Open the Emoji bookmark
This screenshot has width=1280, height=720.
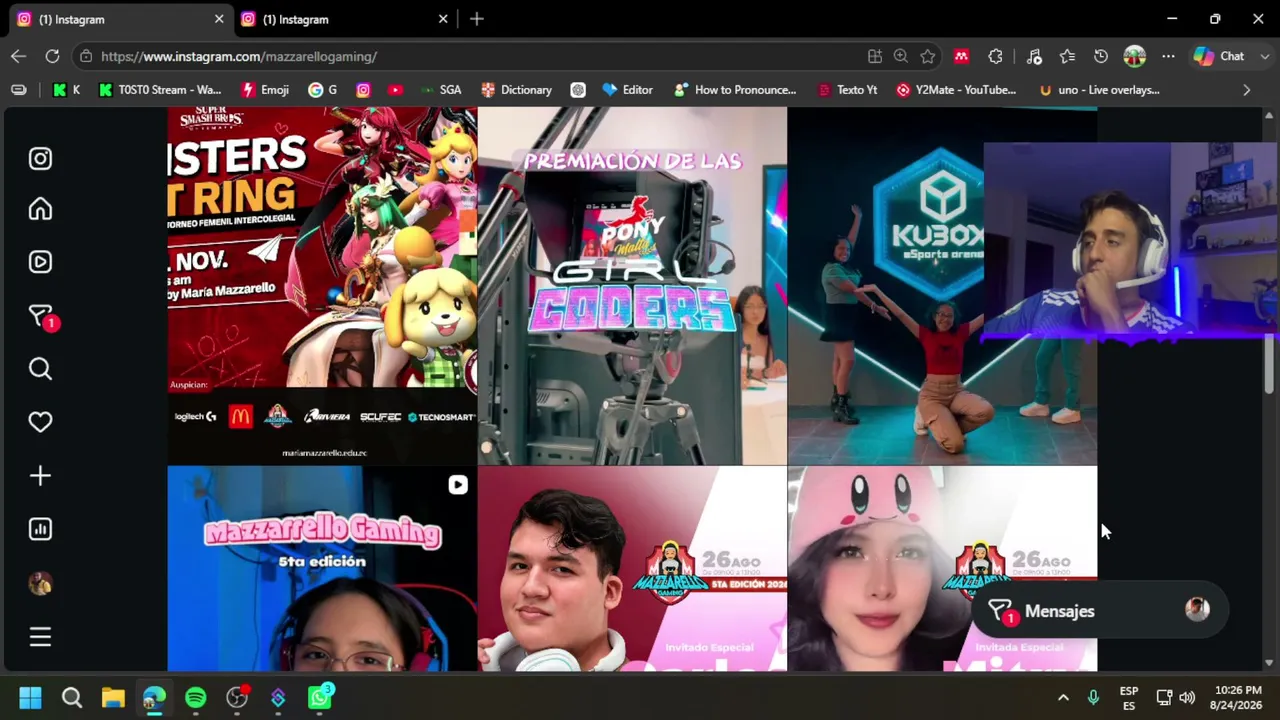(x=265, y=90)
